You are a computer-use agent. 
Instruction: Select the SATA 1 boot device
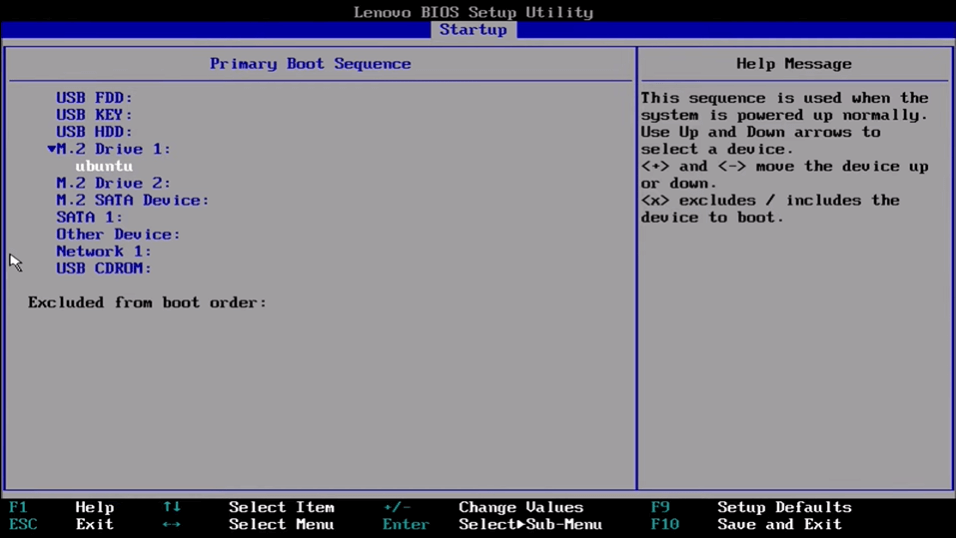[x=89, y=217]
